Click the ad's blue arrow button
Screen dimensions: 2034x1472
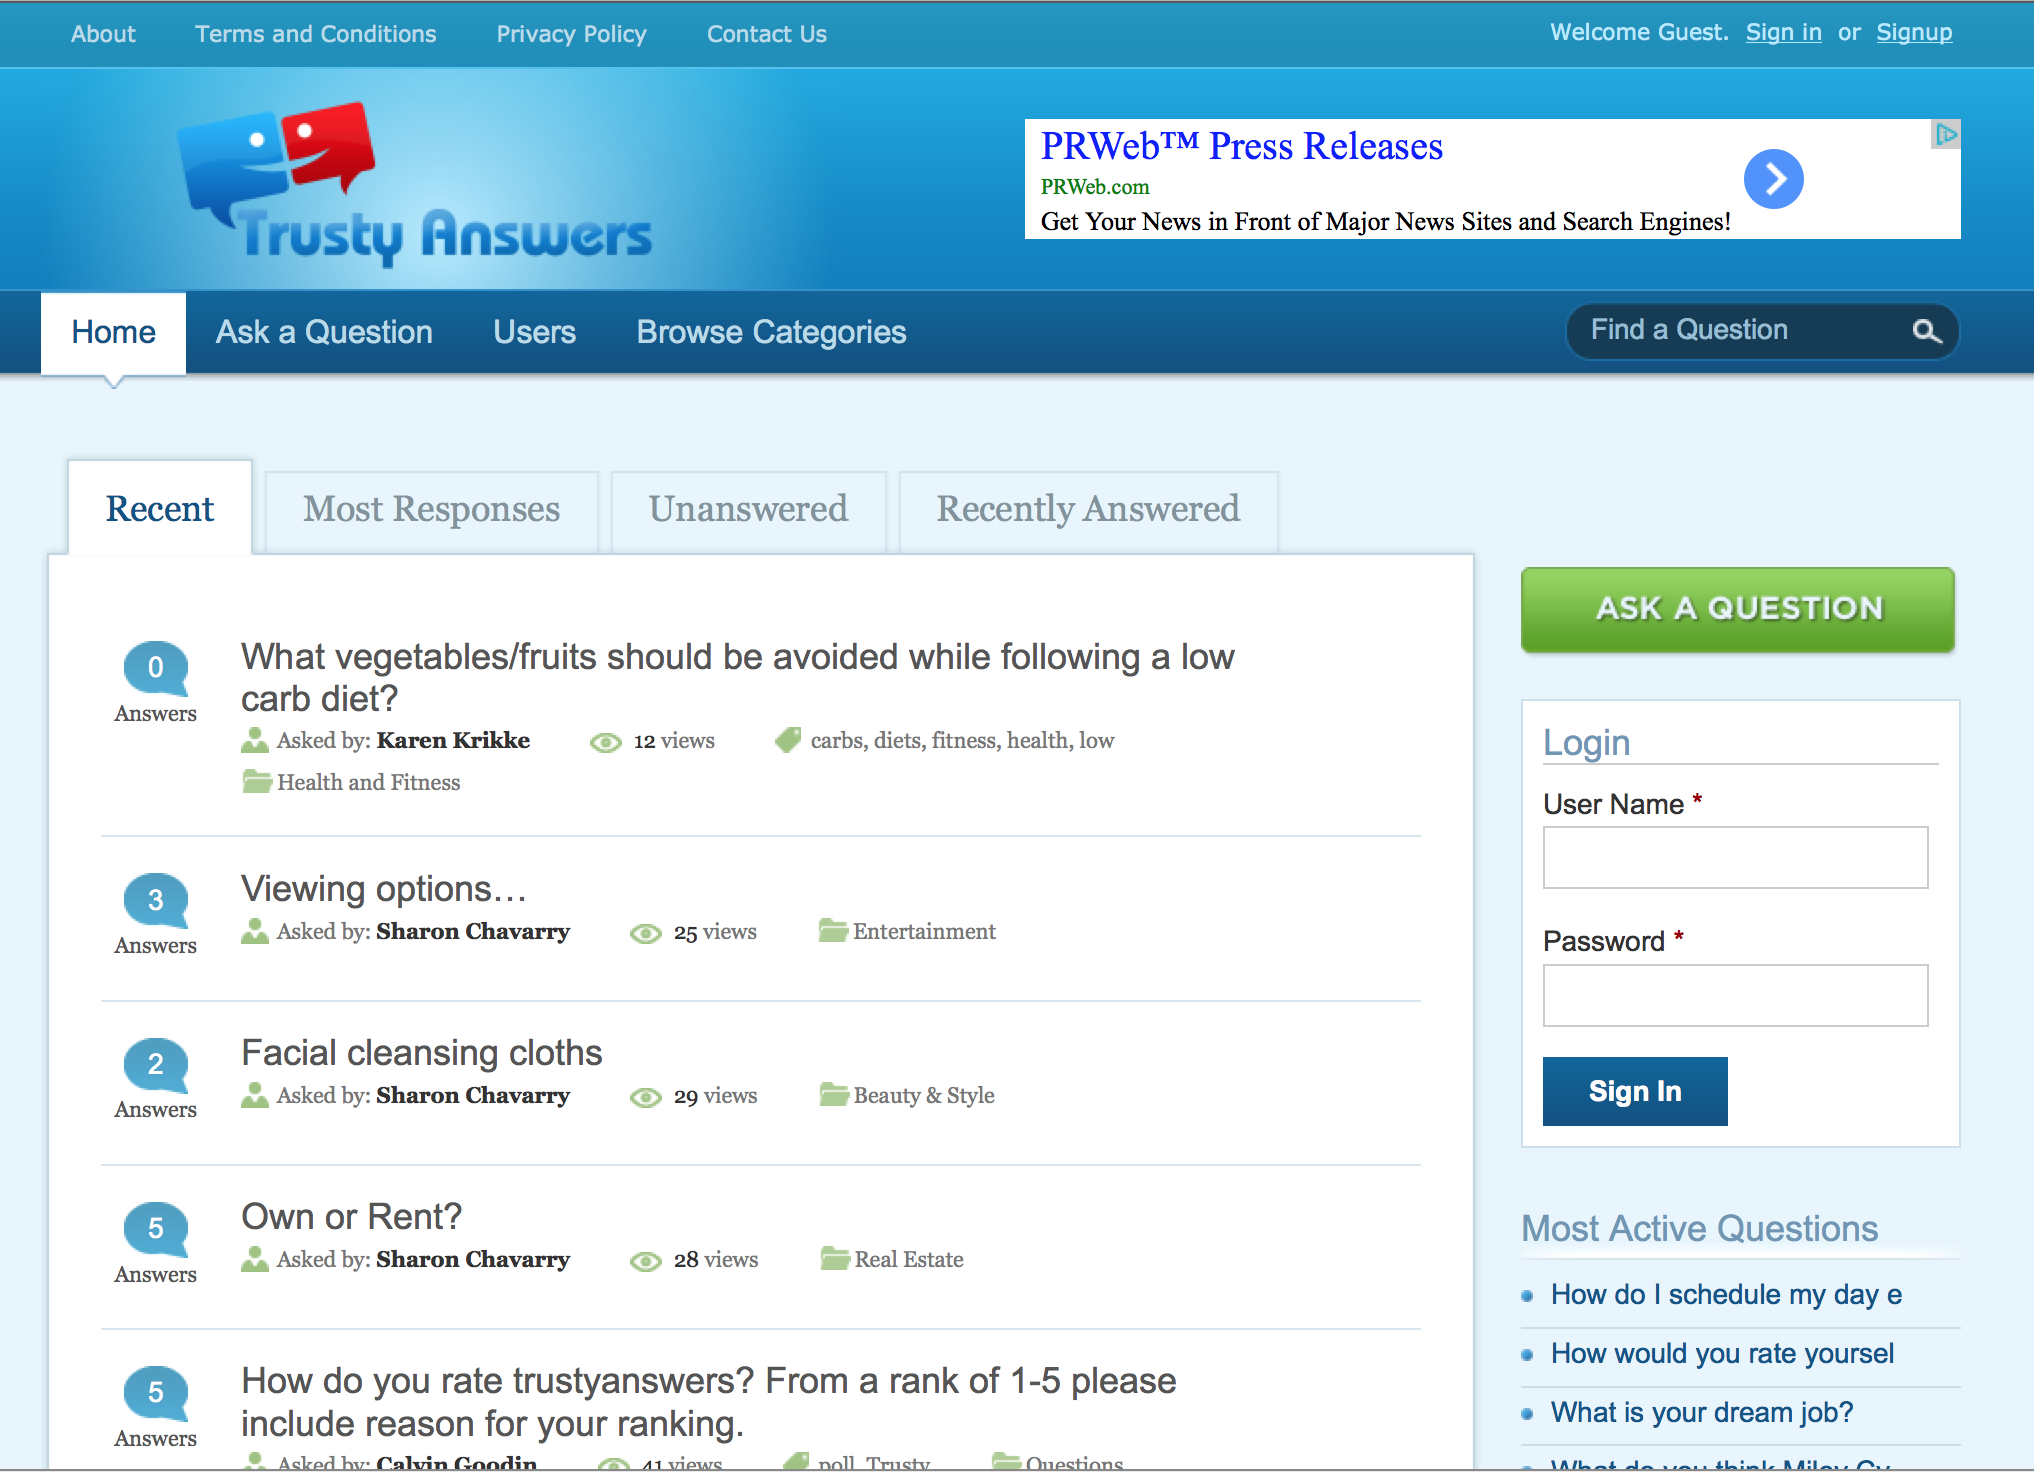point(1773,179)
